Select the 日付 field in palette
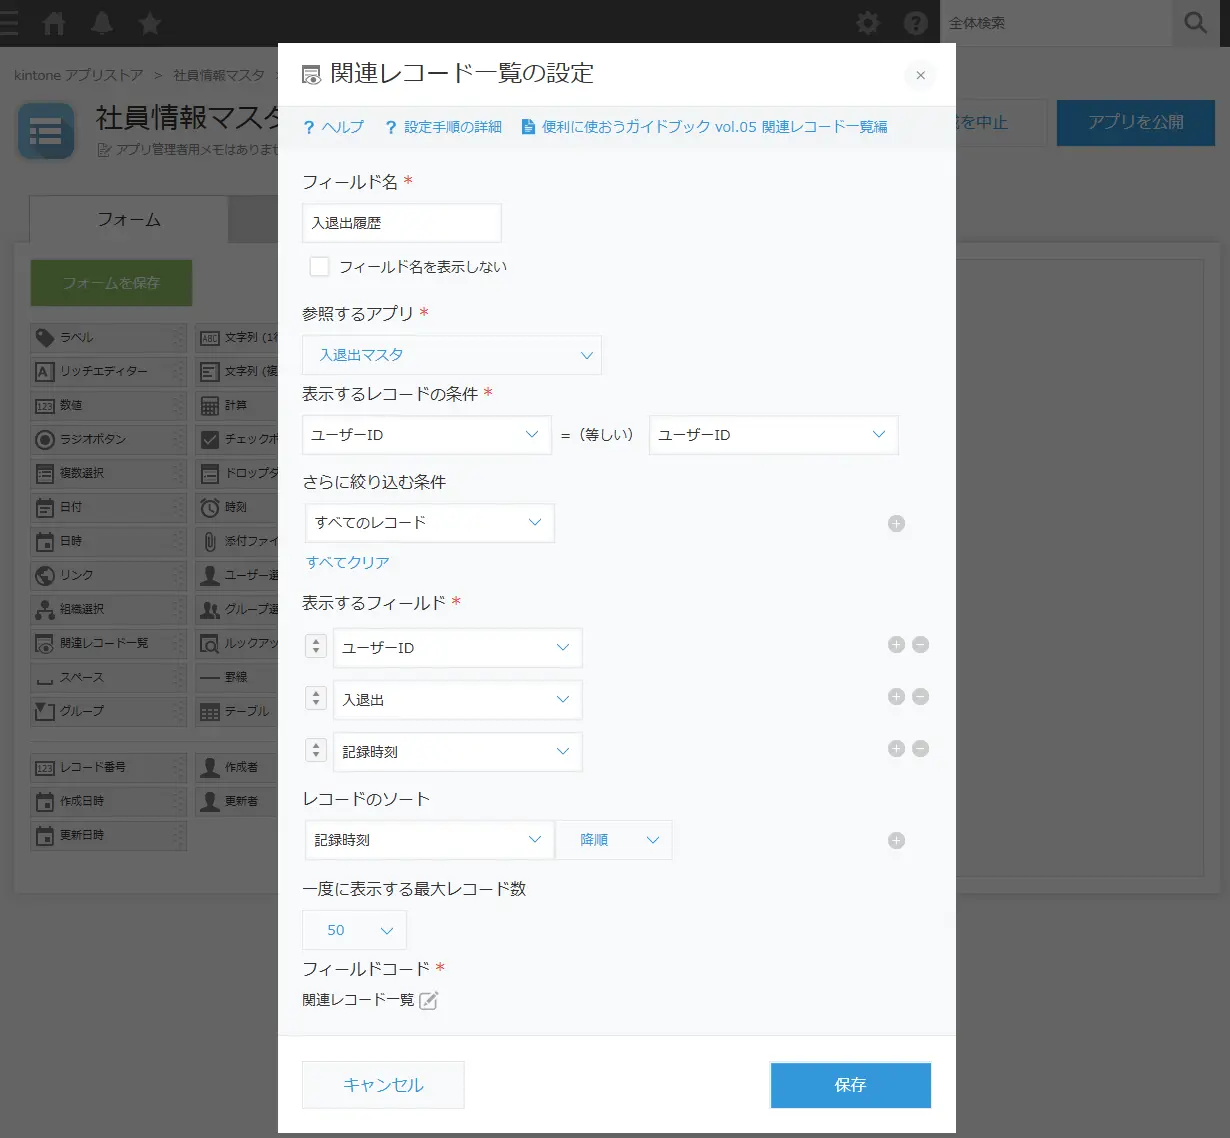 tap(109, 508)
